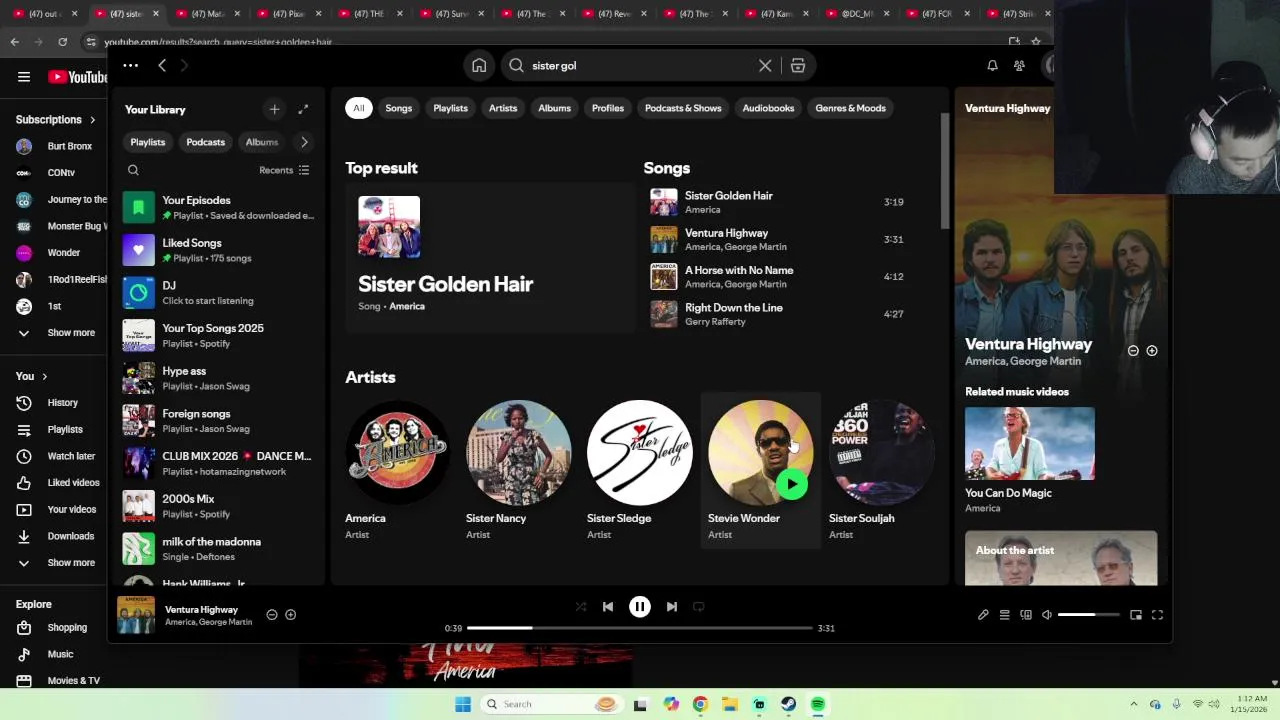This screenshot has height=720, width=1280.
Task: Open the mini player
Action: pyautogui.click(x=1136, y=615)
